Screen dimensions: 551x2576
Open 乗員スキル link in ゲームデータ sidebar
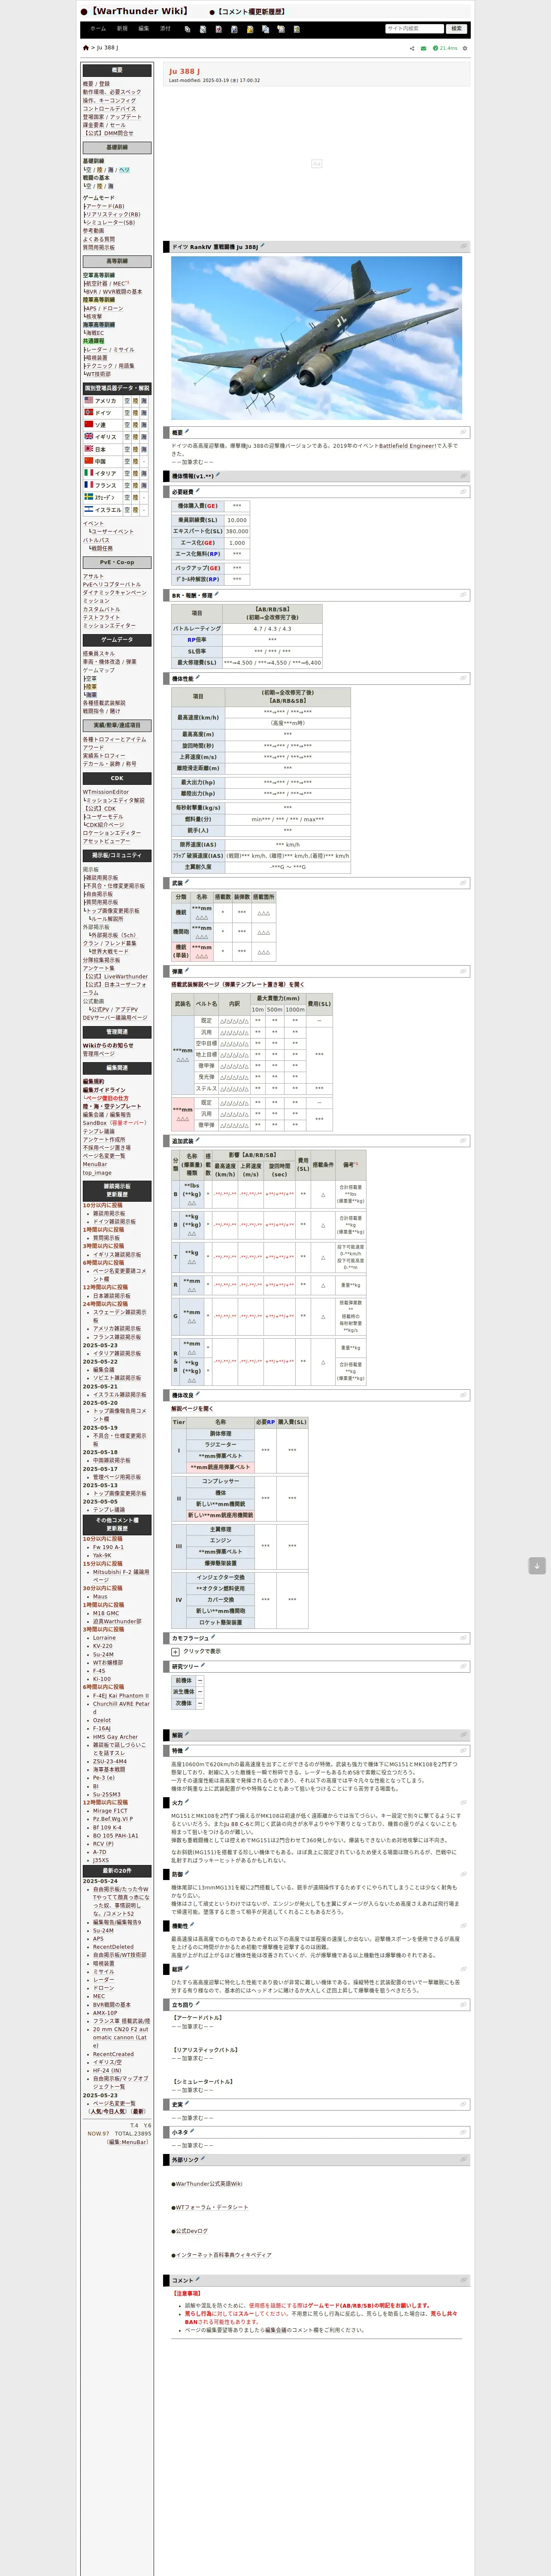[99, 653]
